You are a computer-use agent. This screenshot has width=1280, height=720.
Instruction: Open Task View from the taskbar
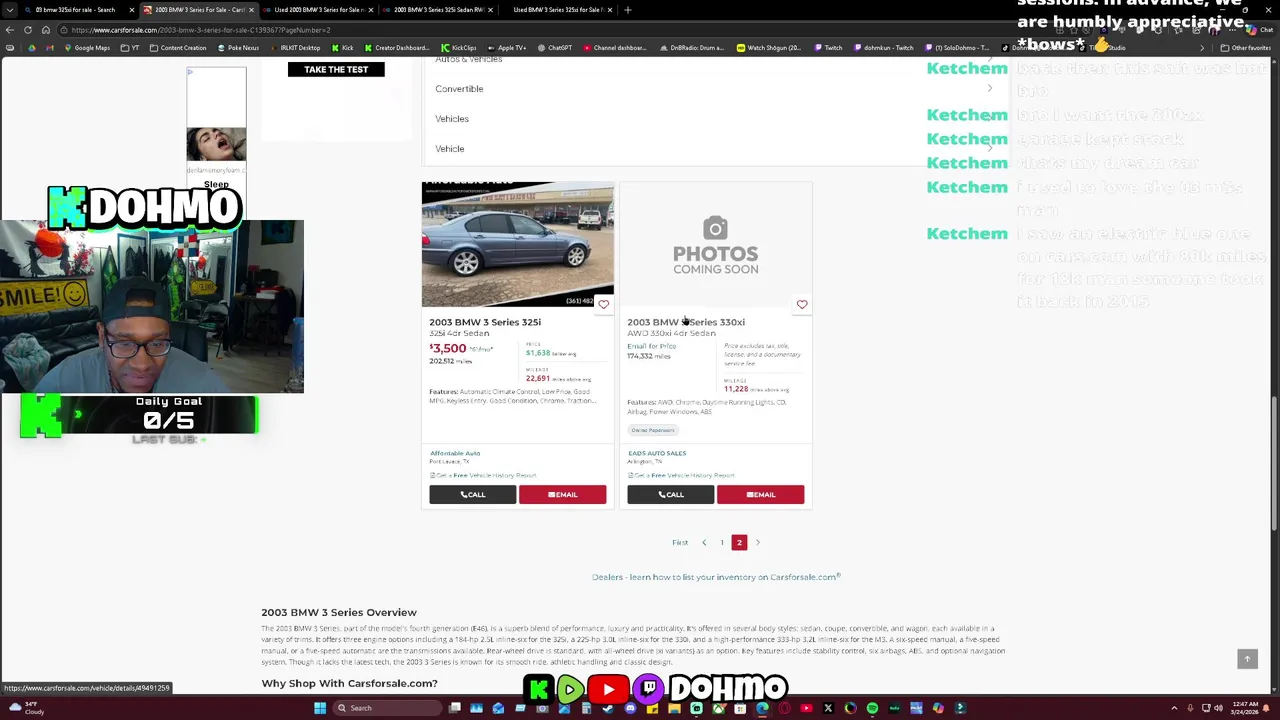point(455,708)
